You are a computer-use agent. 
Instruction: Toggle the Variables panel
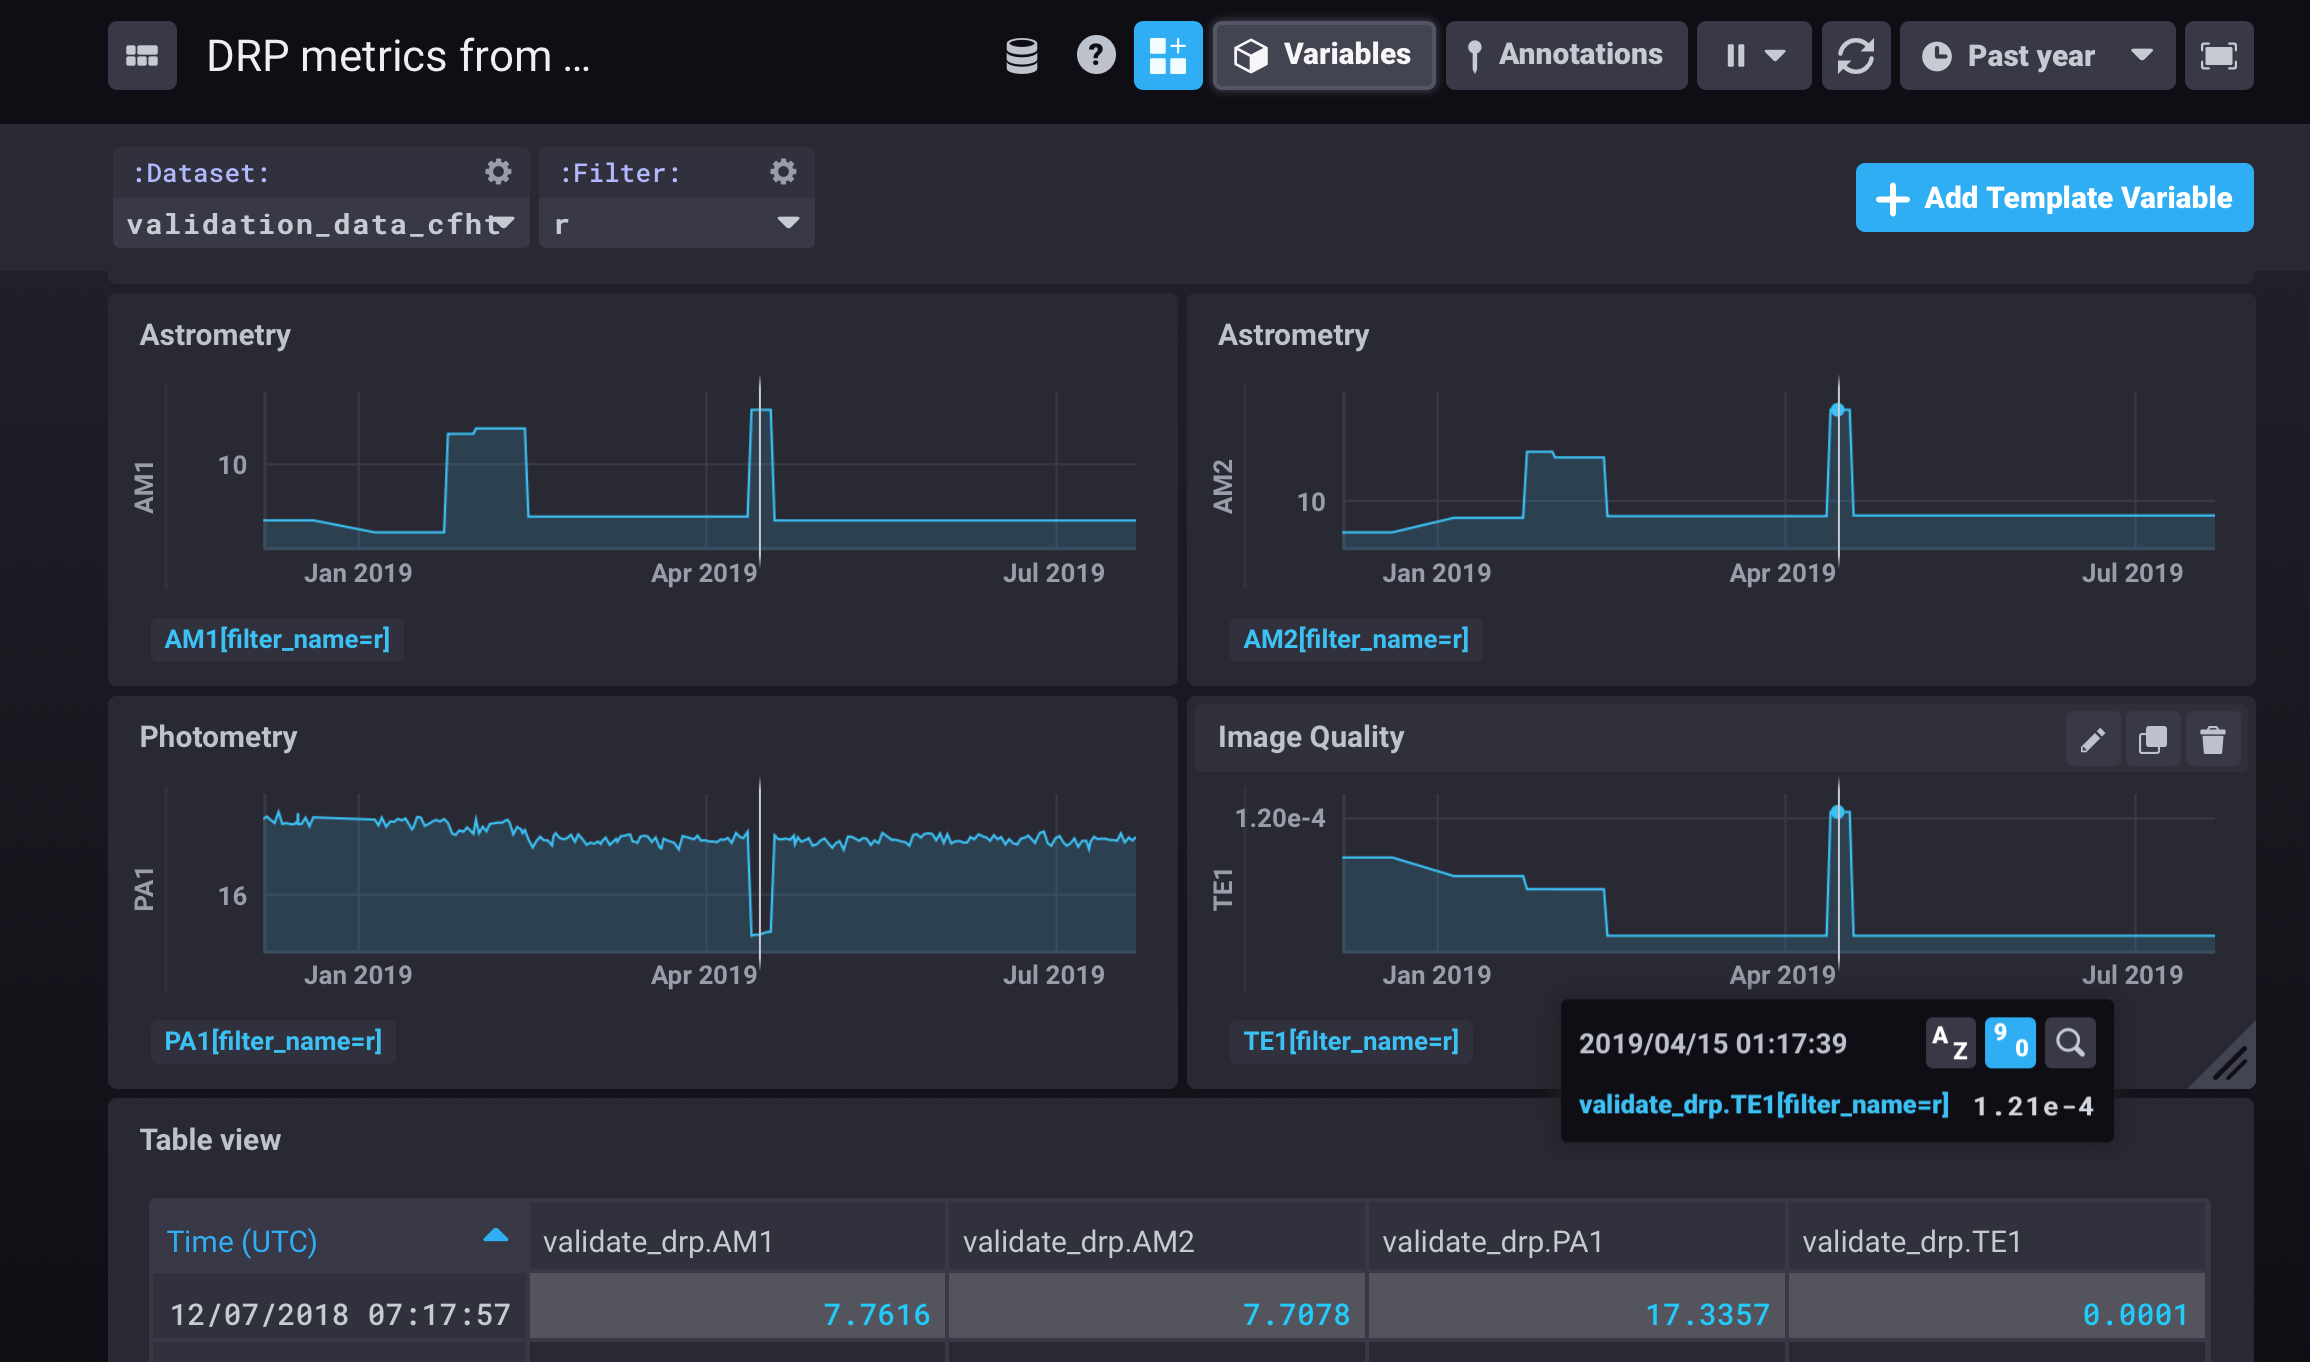click(1324, 56)
